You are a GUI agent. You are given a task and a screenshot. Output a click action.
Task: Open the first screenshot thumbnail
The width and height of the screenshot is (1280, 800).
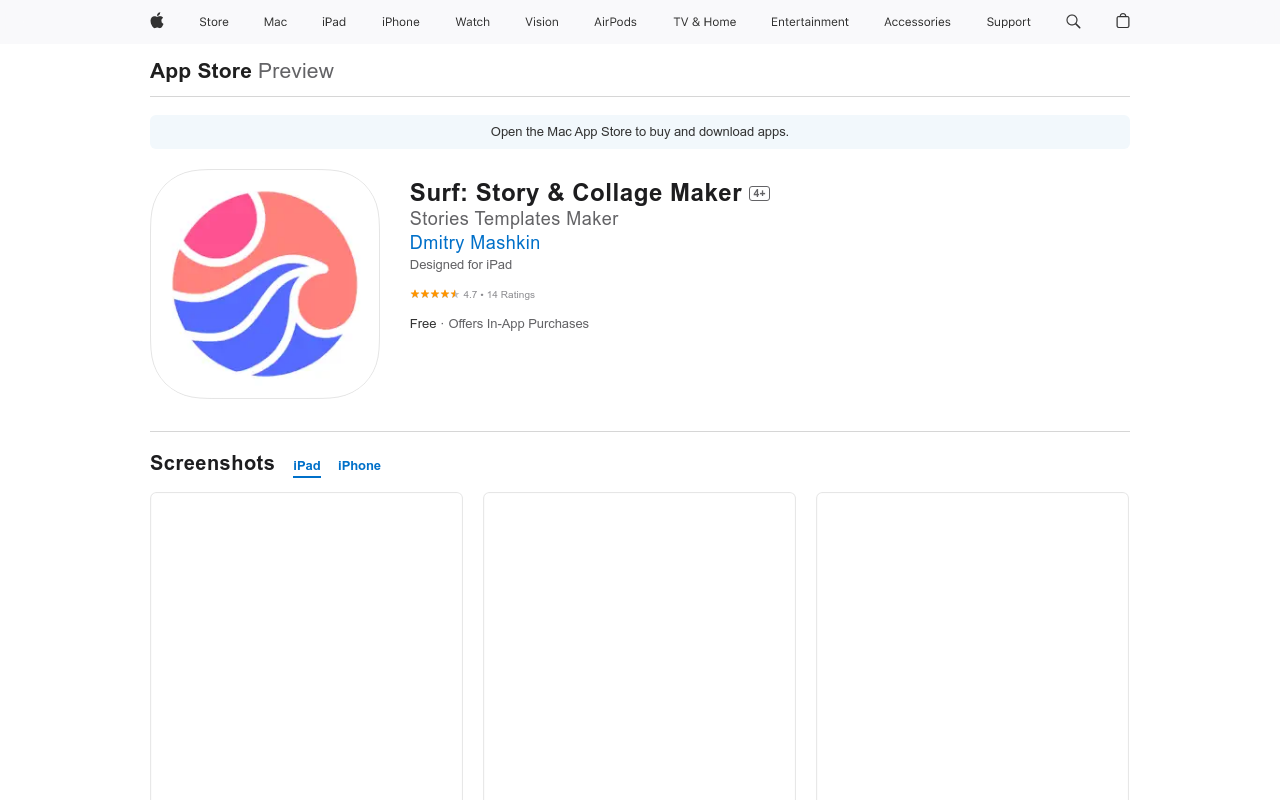tap(306, 646)
